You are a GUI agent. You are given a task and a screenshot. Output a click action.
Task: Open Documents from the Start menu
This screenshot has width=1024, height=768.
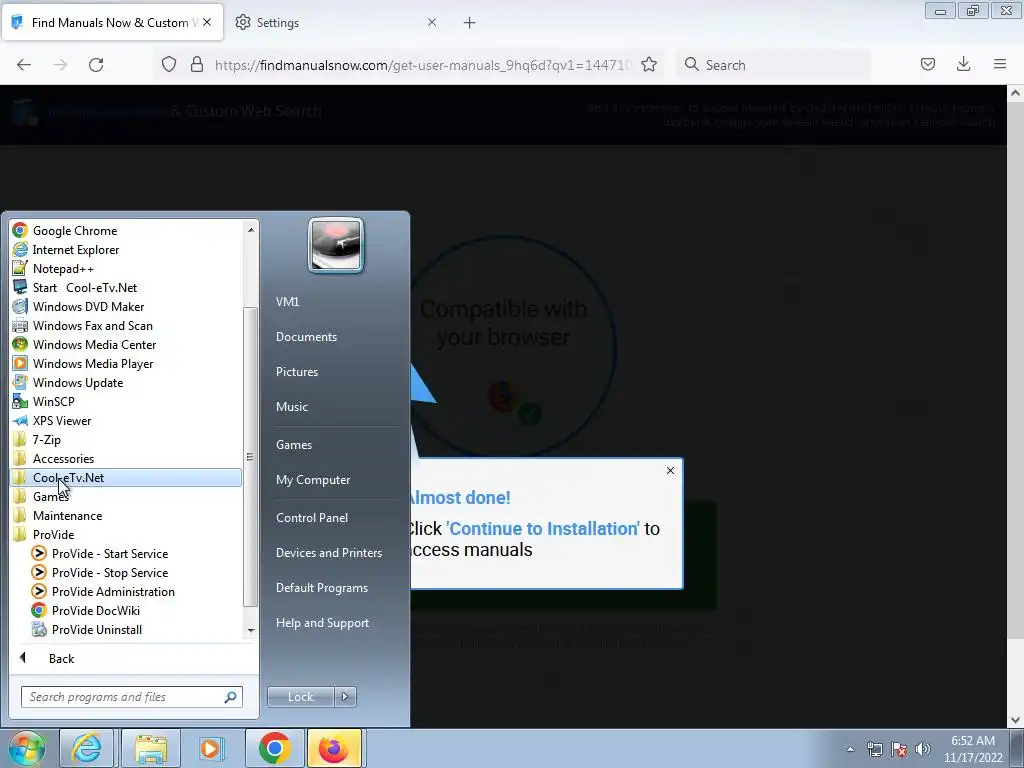(x=306, y=337)
